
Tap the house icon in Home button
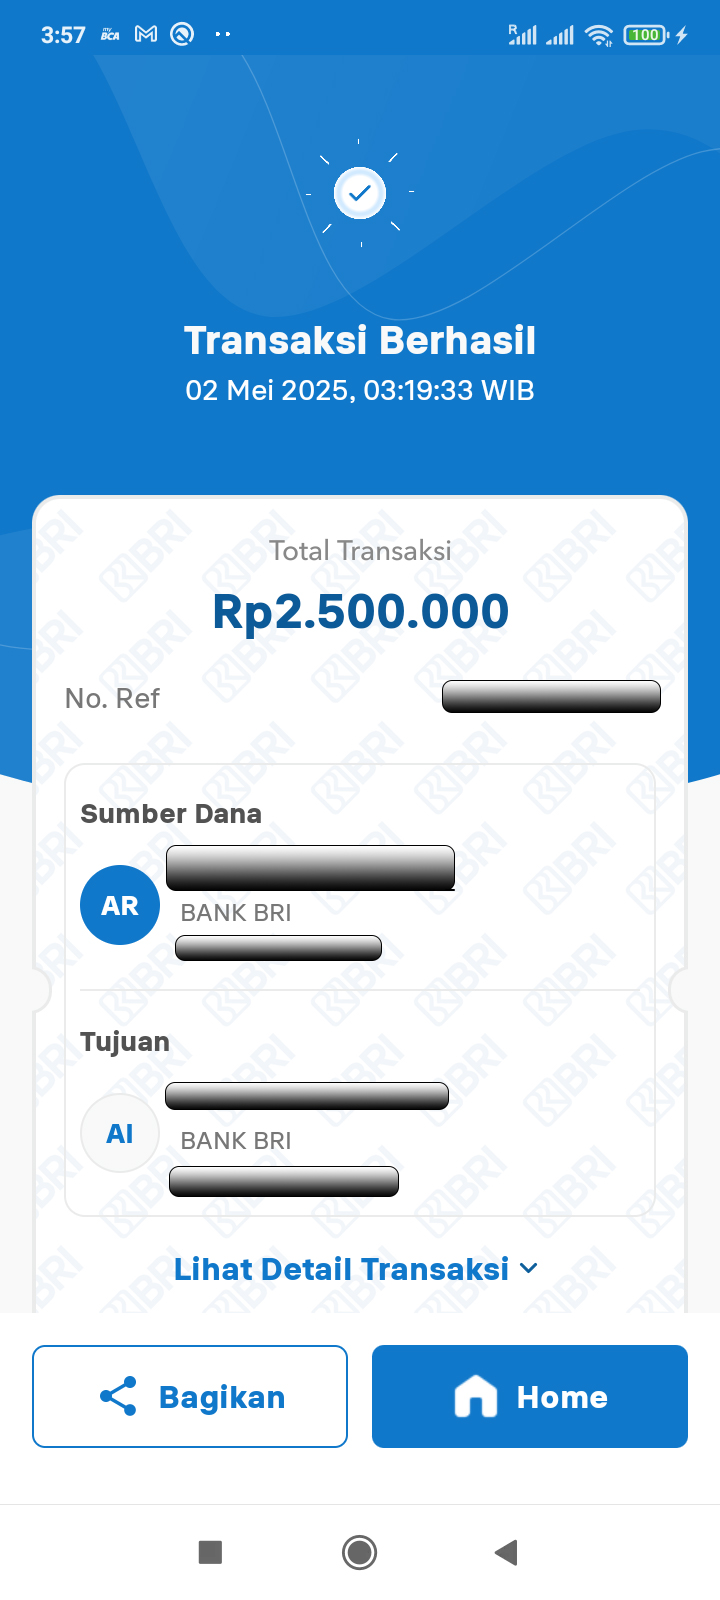476,1396
